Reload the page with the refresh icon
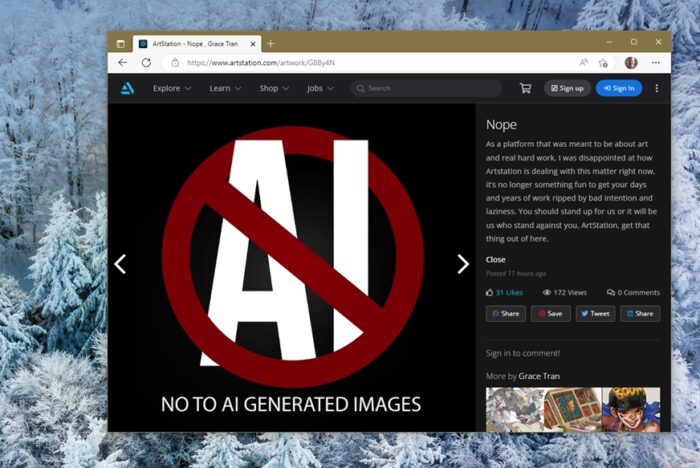Screen dimensions: 700x468 tap(146, 63)
